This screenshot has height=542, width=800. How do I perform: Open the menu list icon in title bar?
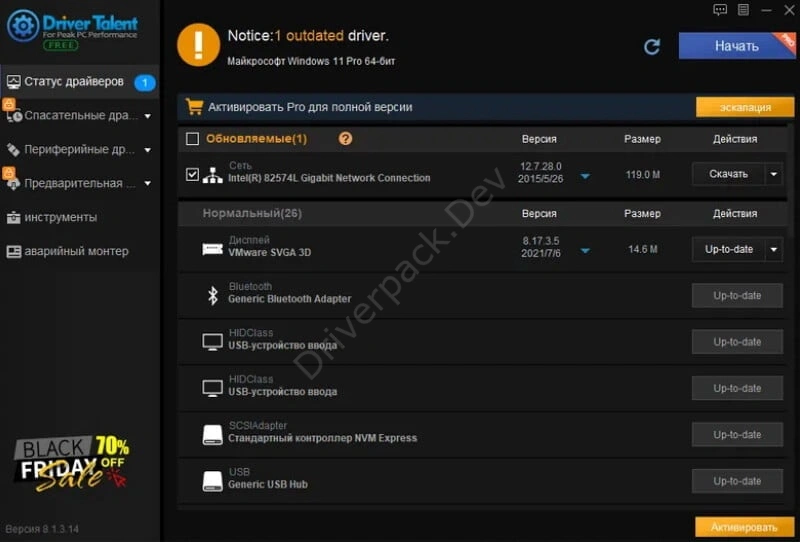(x=743, y=10)
